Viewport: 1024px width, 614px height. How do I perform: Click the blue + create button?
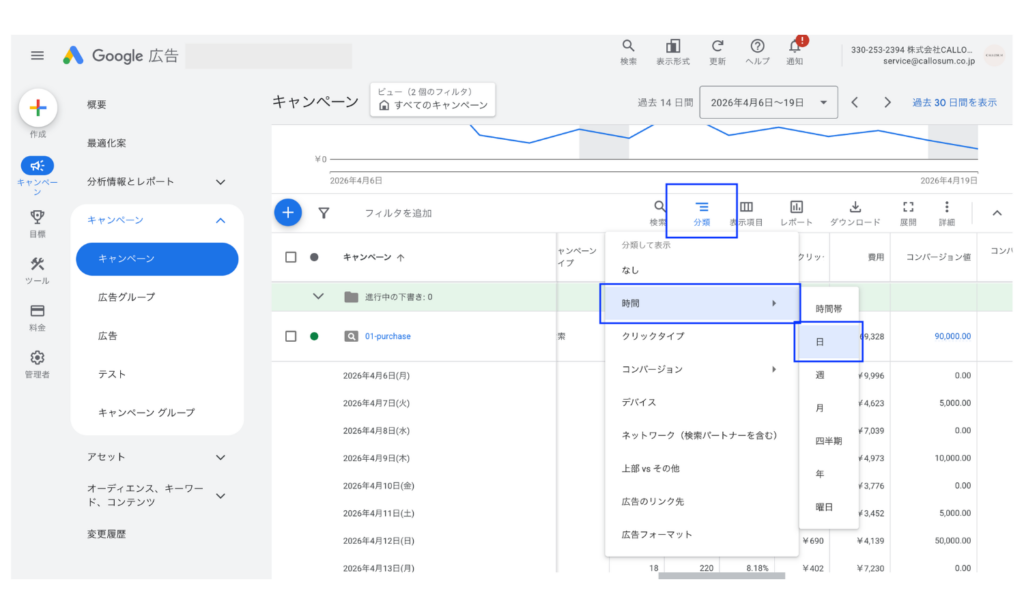289,212
